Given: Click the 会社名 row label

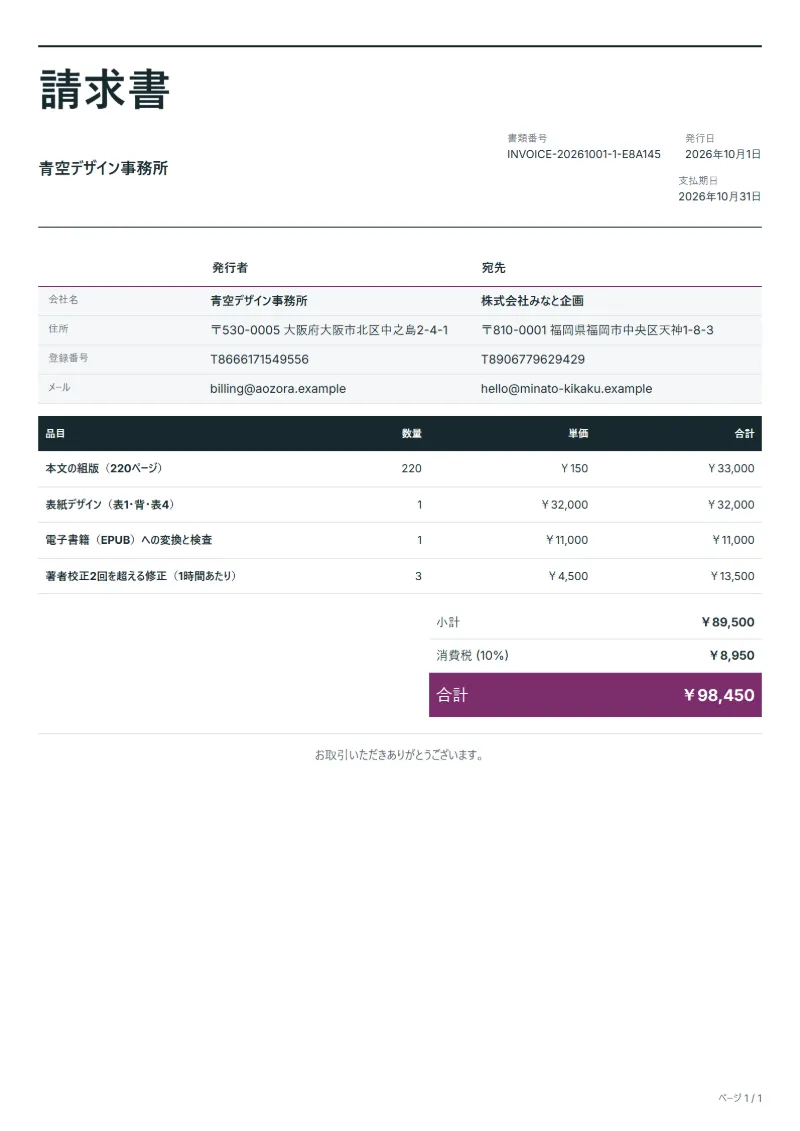Looking at the screenshot, I should 63,299.
